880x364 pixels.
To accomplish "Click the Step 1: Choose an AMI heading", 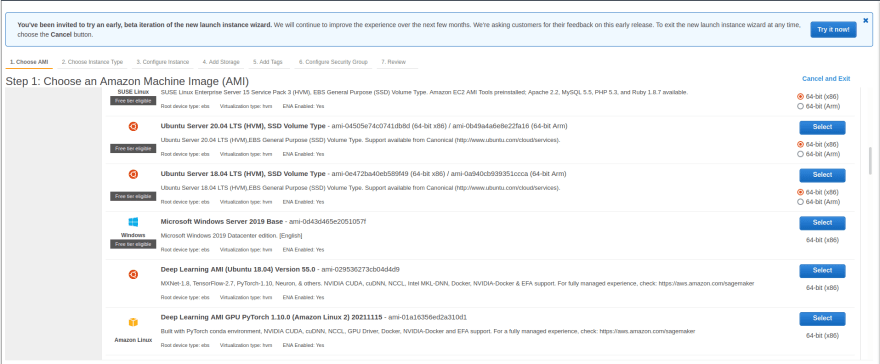I will 127,81.
